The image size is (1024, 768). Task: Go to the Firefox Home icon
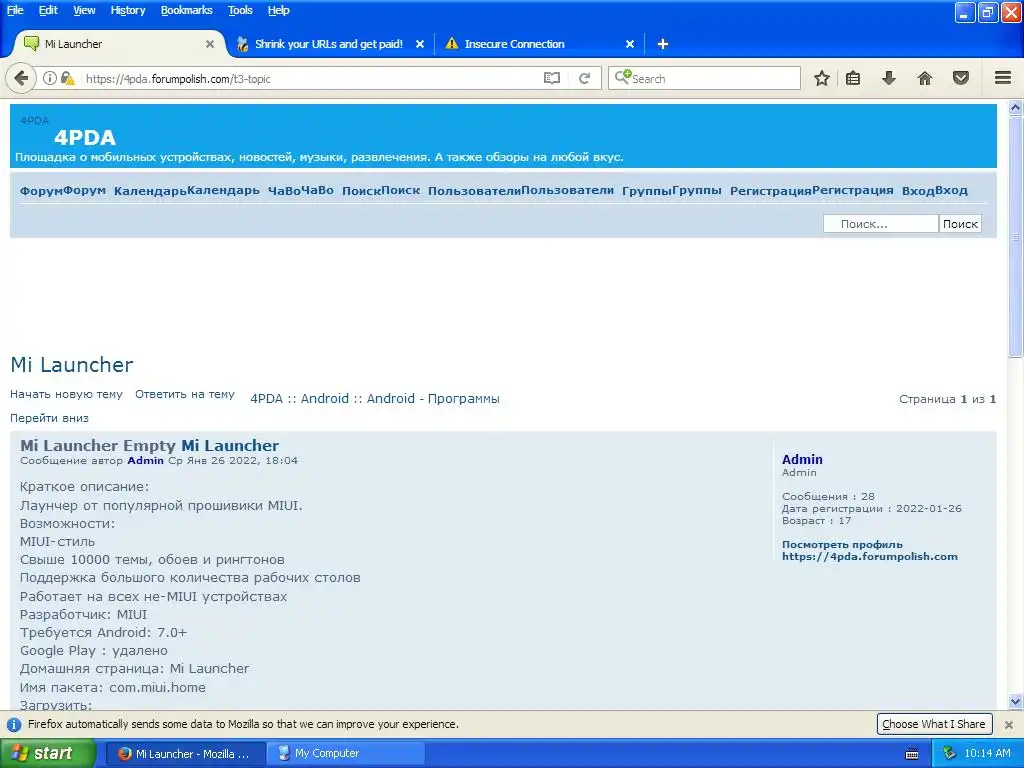[x=925, y=78]
